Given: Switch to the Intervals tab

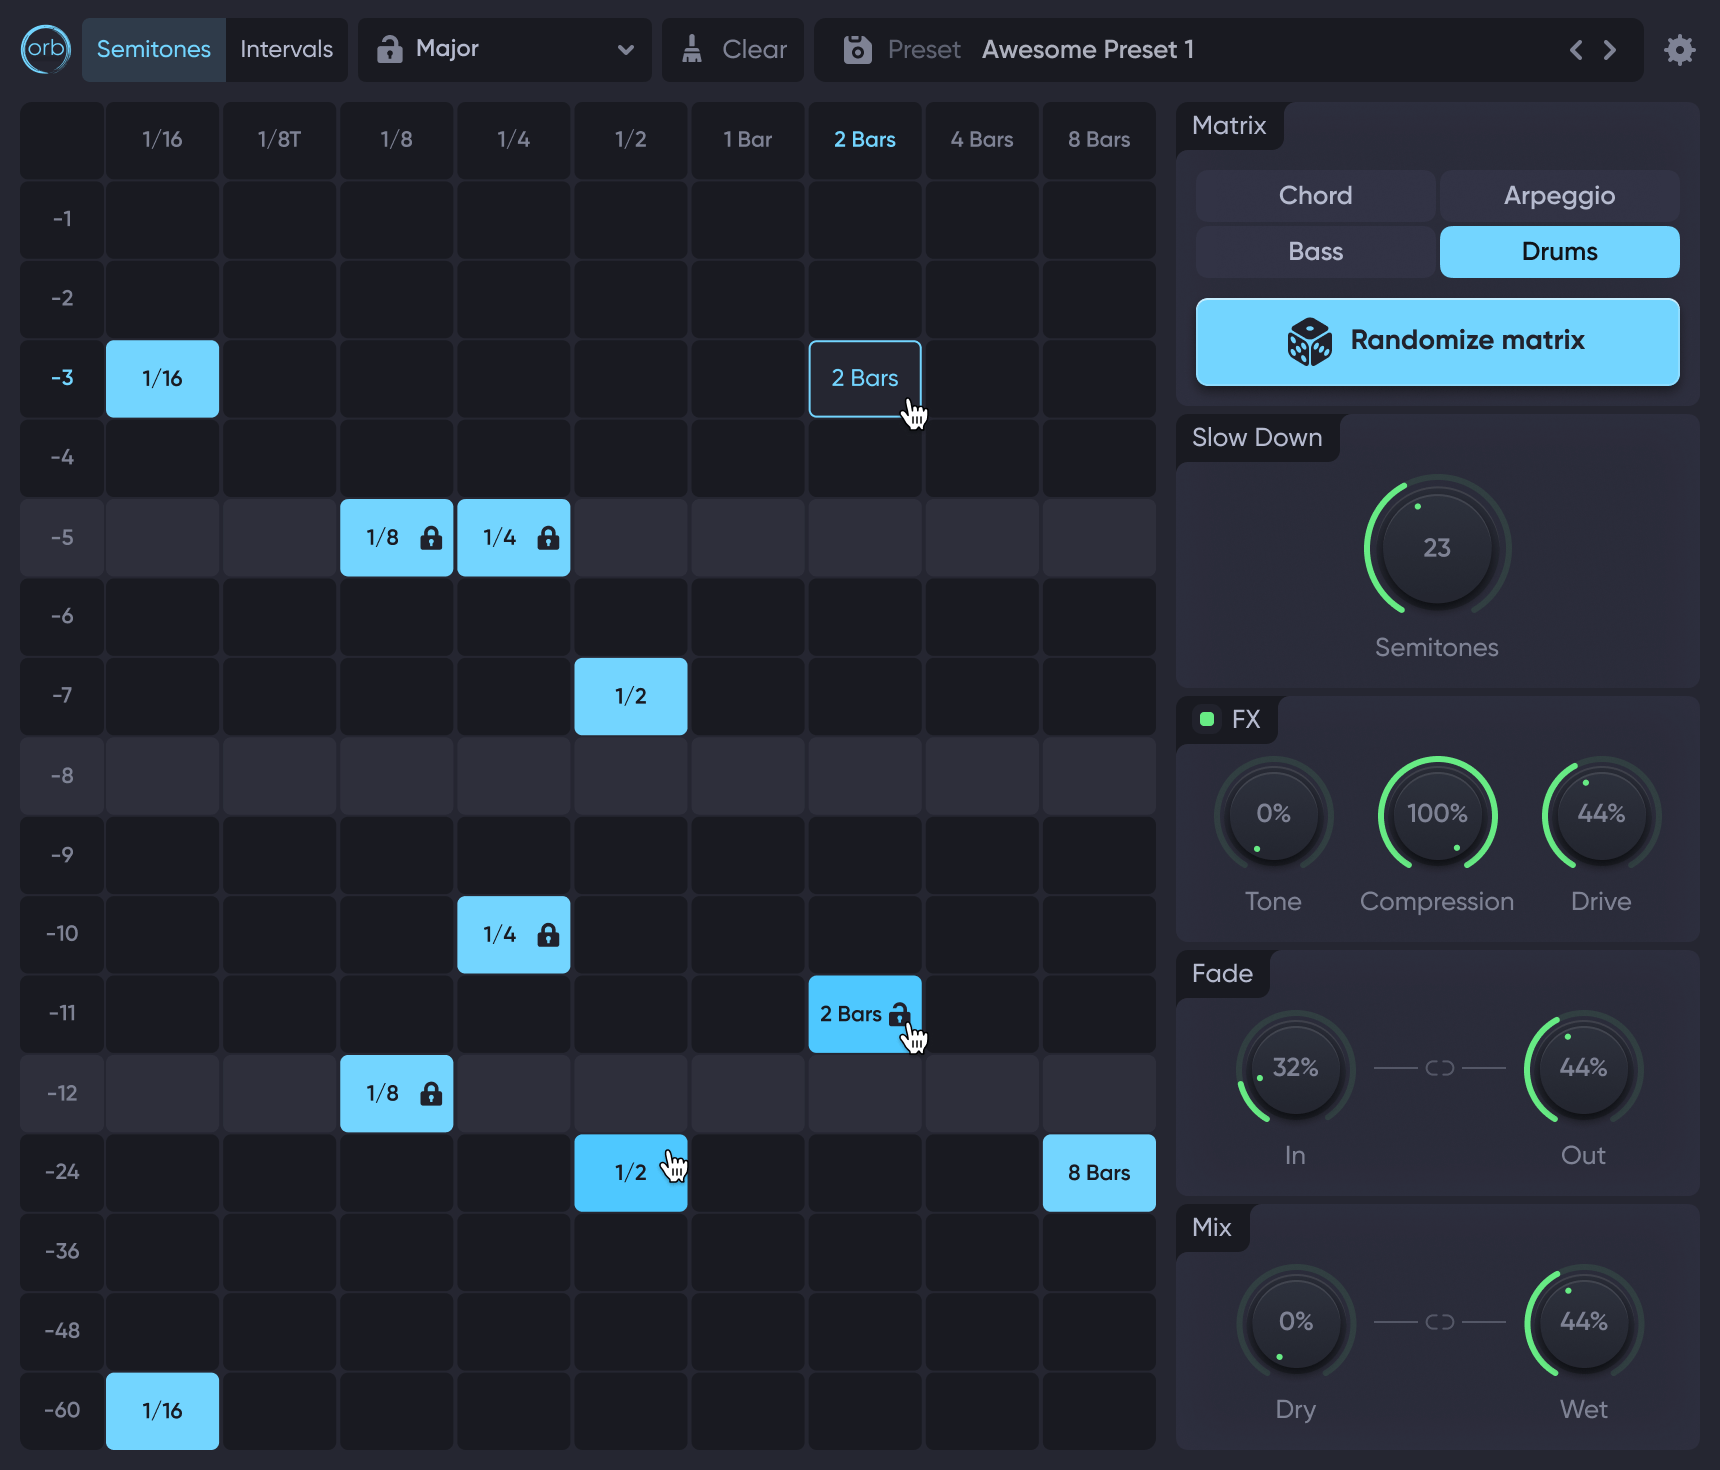Looking at the screenshot, I should [286, 49].
